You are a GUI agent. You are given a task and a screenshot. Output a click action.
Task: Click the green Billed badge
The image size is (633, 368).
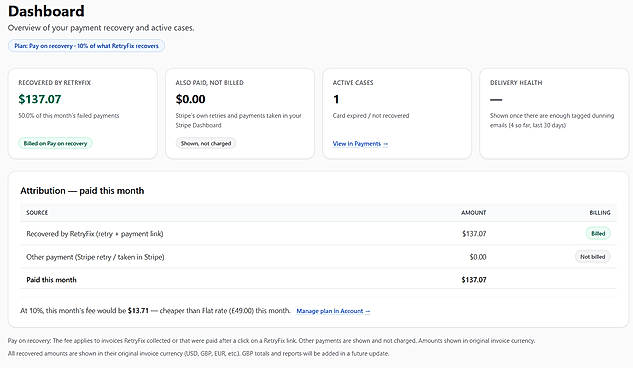pyautogui.click(x=598, y=234)
